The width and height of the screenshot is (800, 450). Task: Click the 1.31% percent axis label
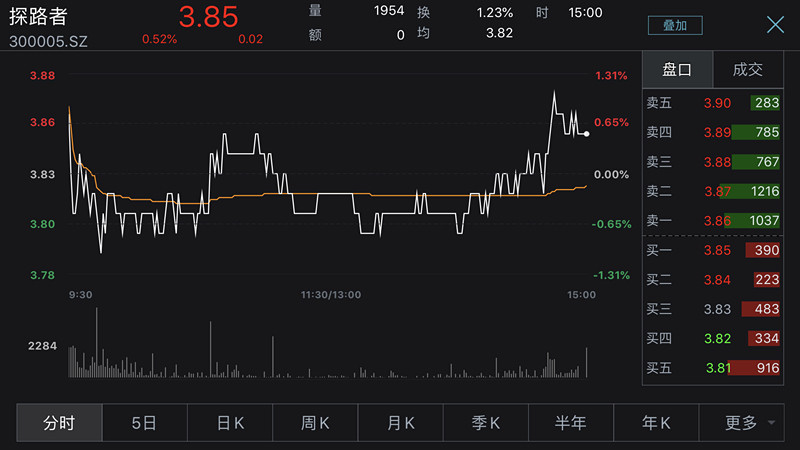pos(611,76)
